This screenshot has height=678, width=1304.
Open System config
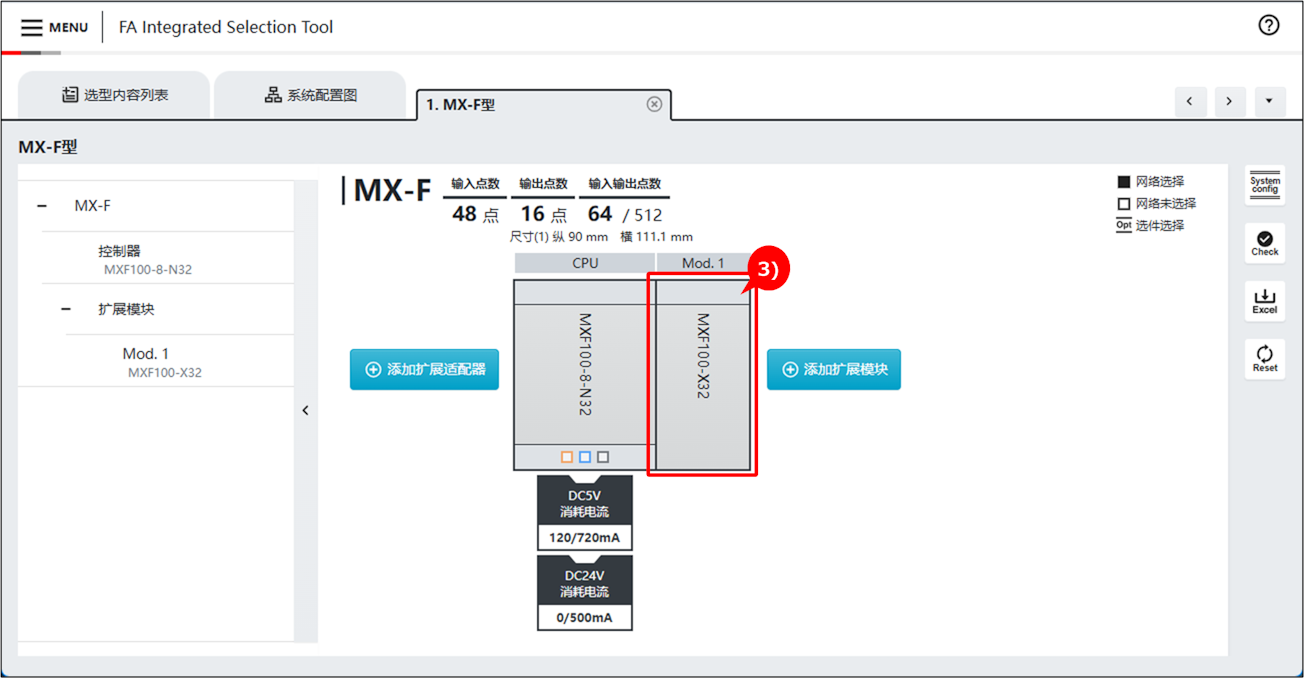click(x=1264, y=185)
